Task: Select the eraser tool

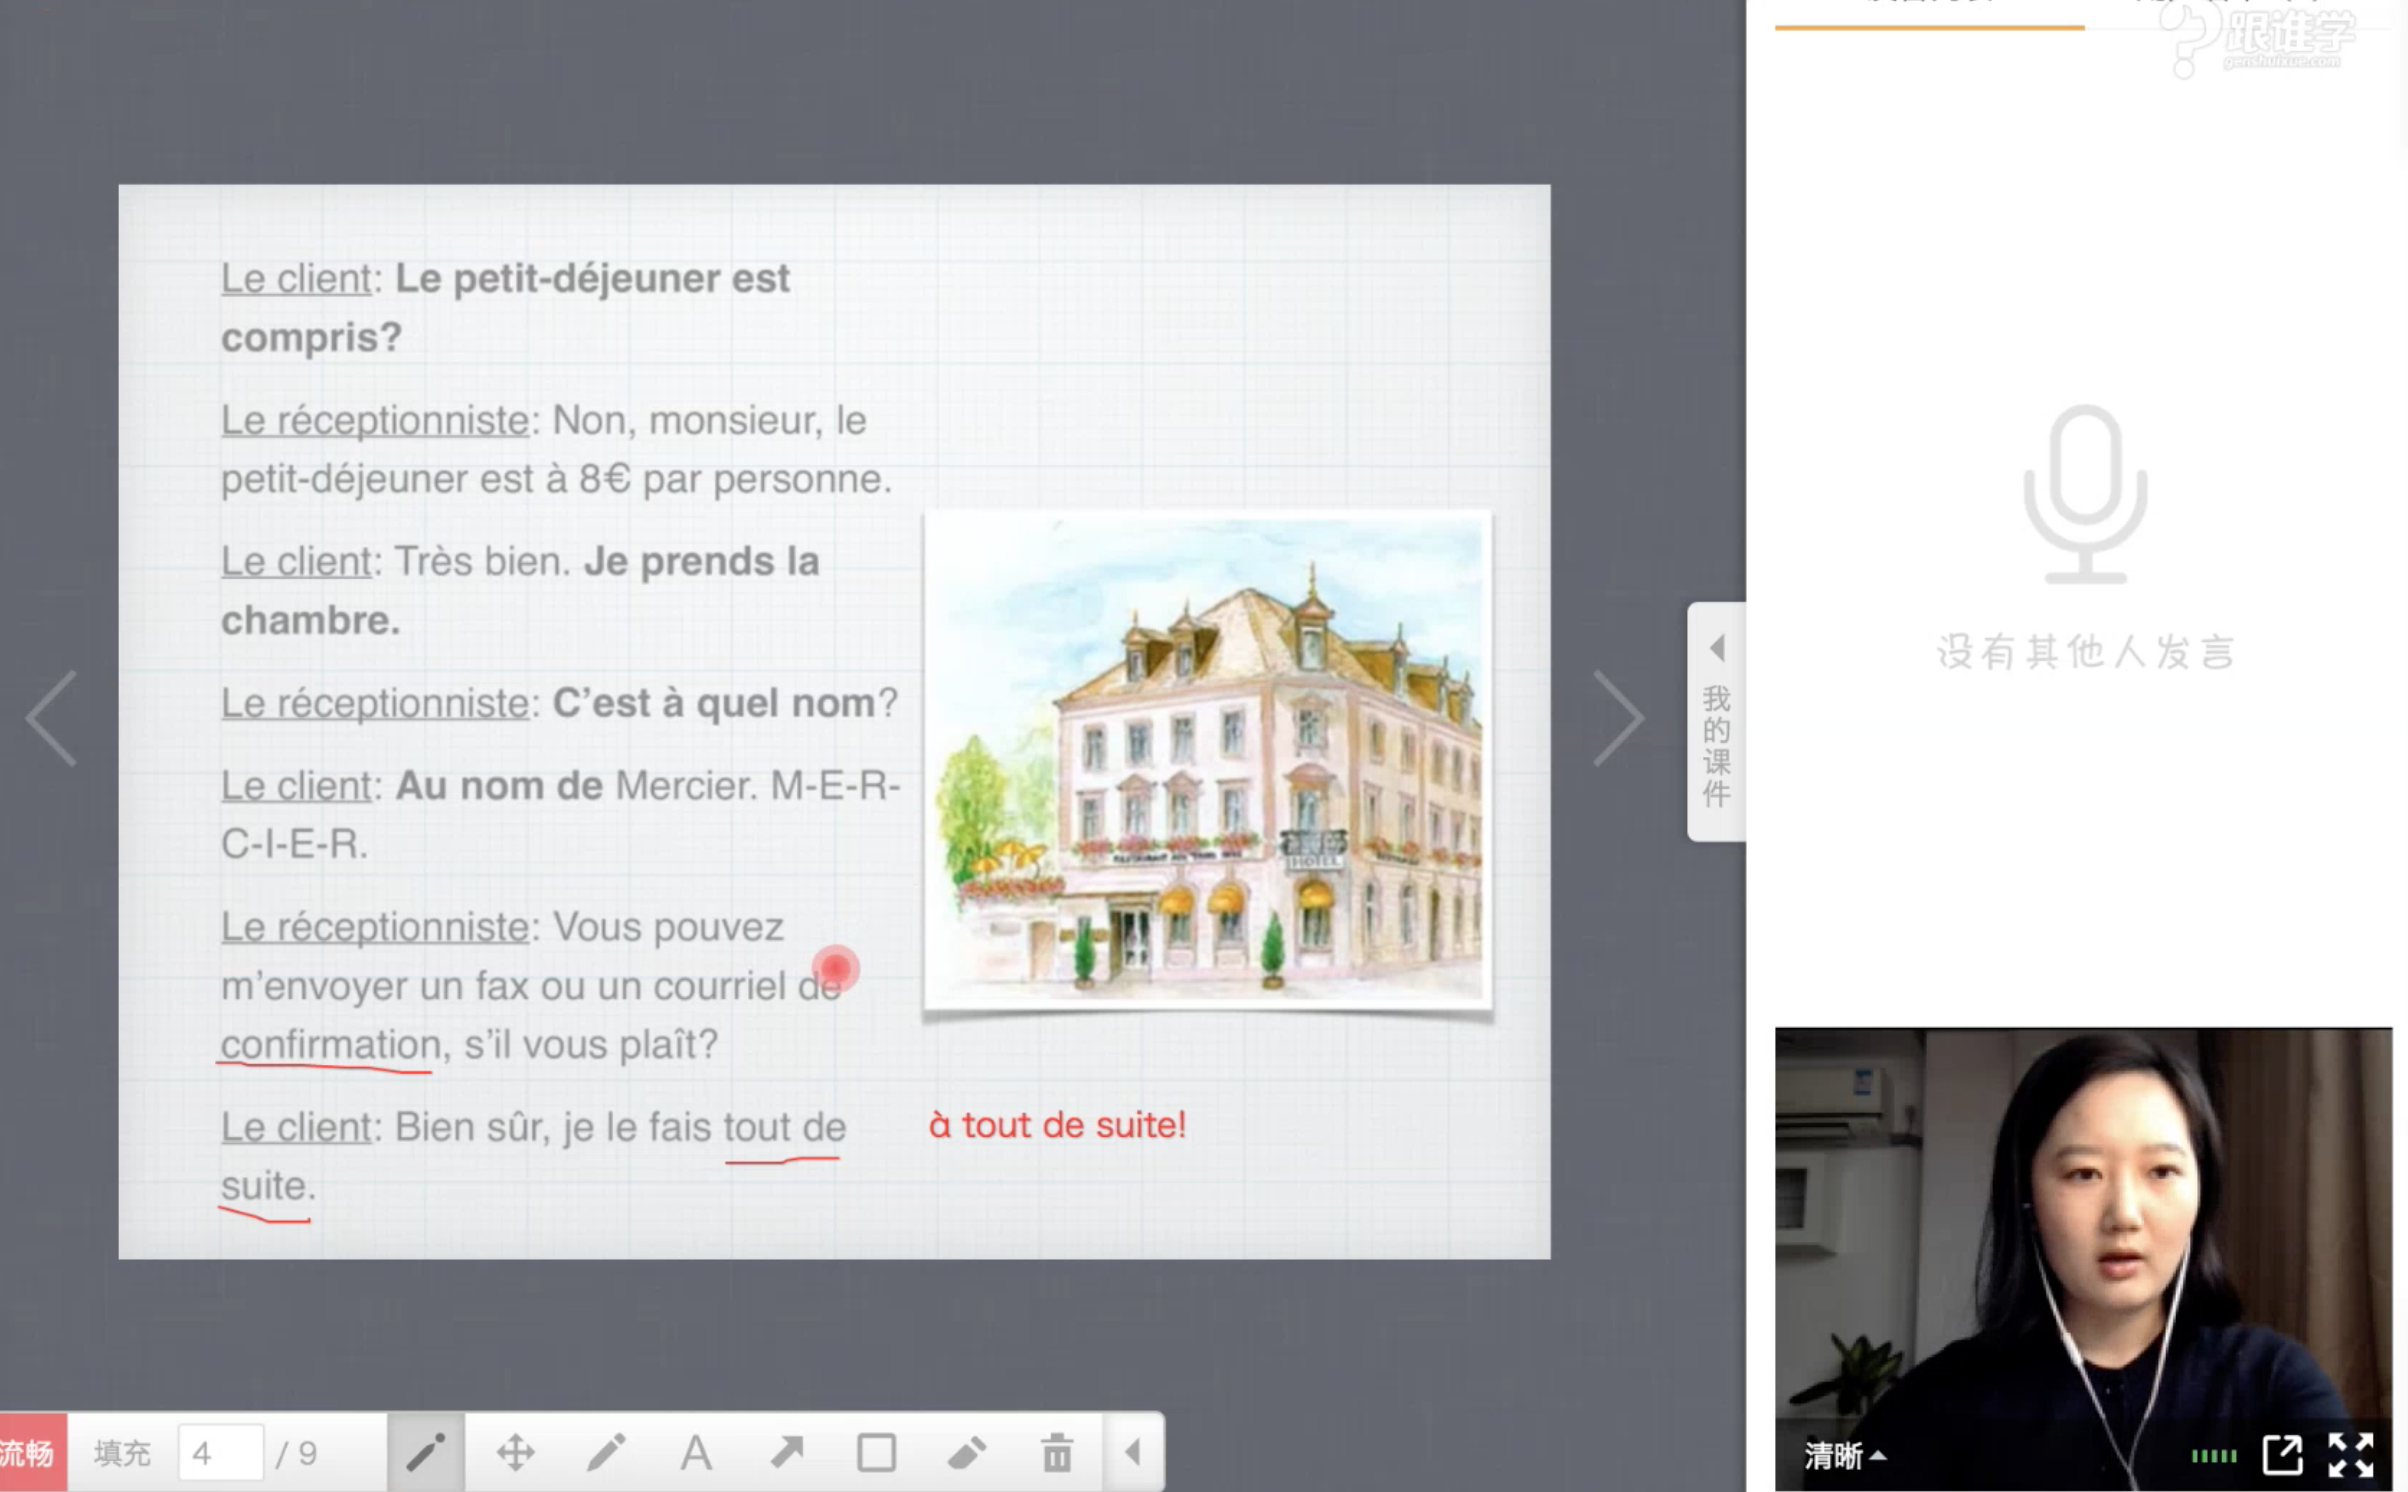Action: (966, 1453)
